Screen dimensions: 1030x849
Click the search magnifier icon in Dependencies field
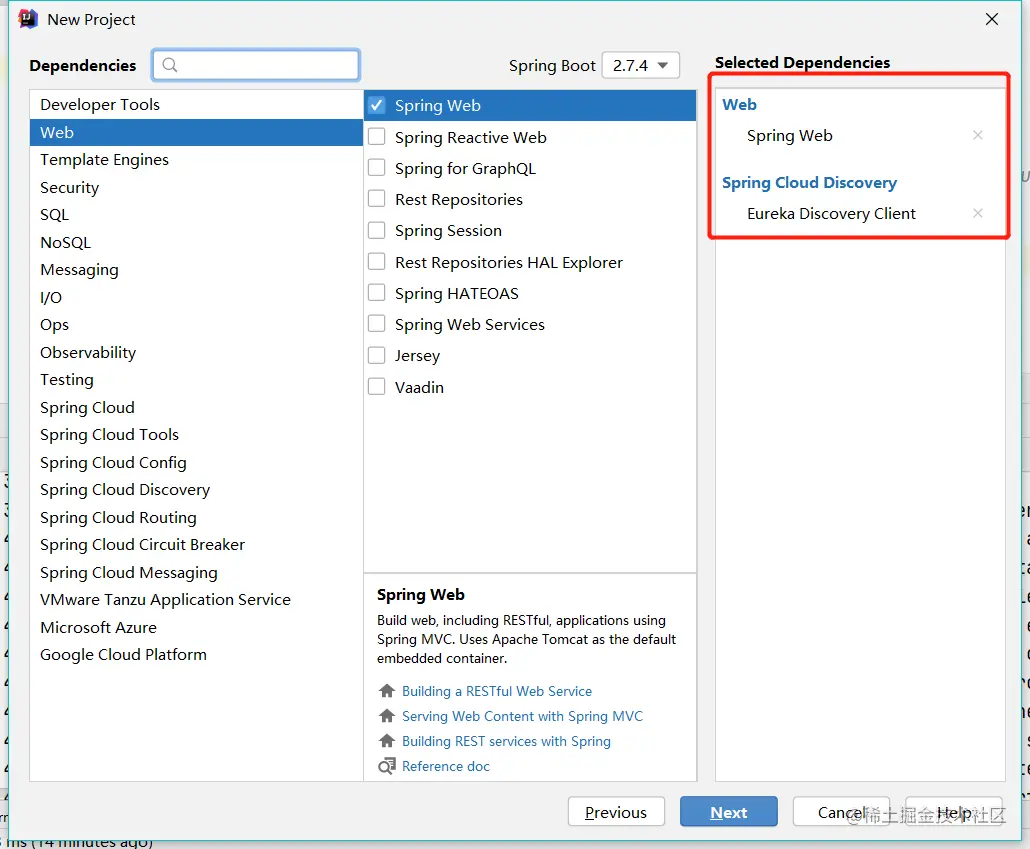coord(169,65)
